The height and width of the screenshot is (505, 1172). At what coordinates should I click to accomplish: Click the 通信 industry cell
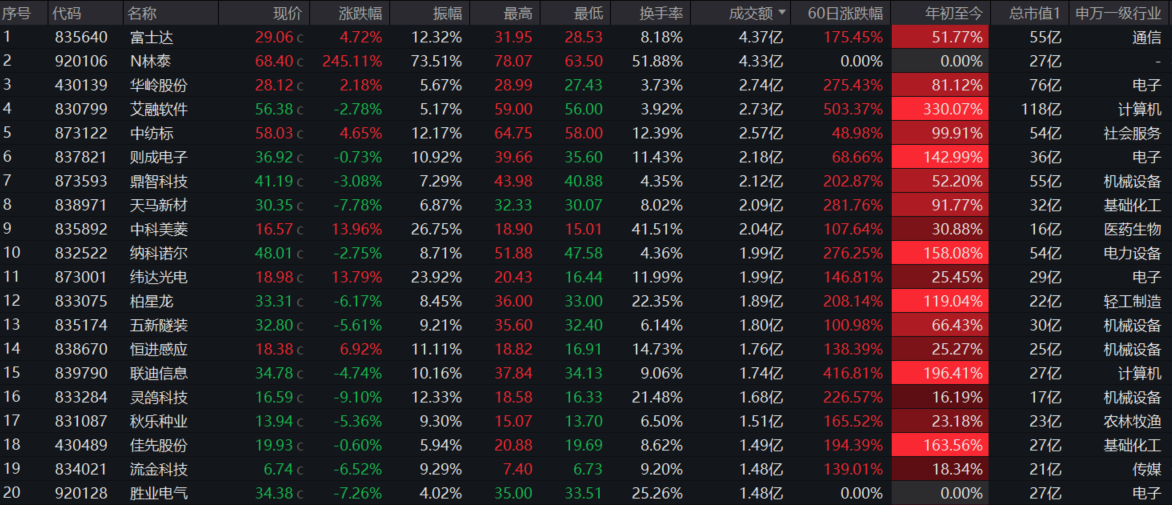coord(1147,37)
